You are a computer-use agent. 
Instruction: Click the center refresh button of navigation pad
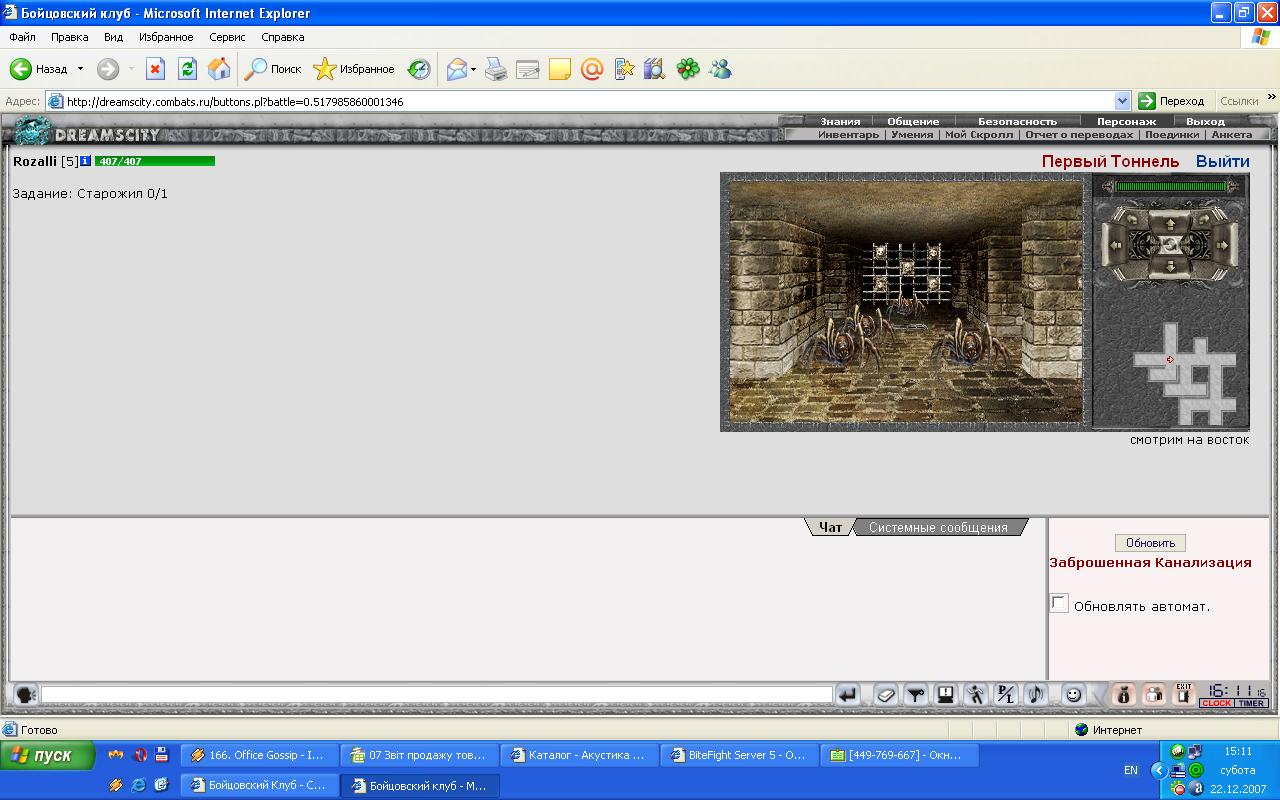pos(1170,245)
